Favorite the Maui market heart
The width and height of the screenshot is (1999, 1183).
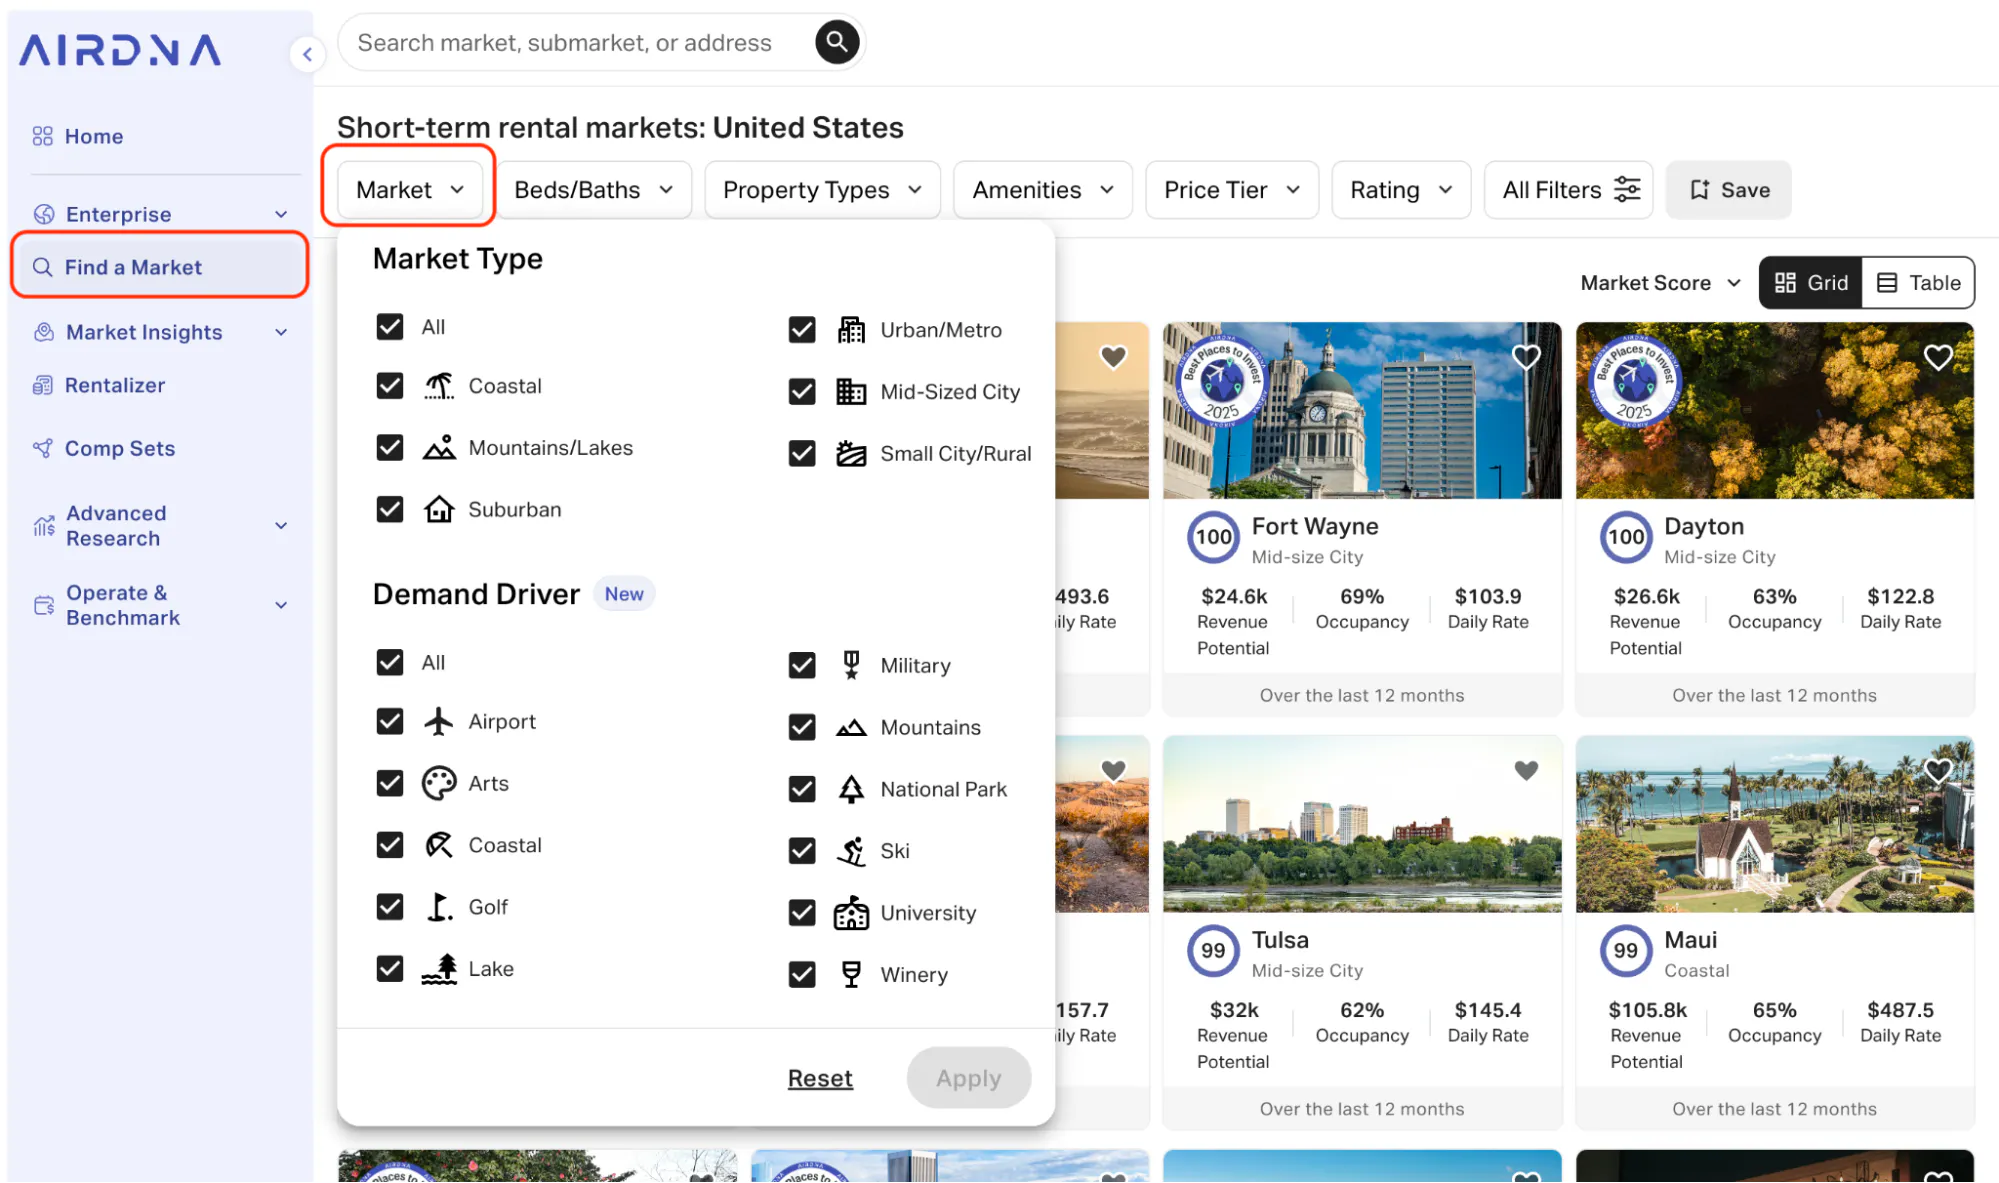(1937, 770)
